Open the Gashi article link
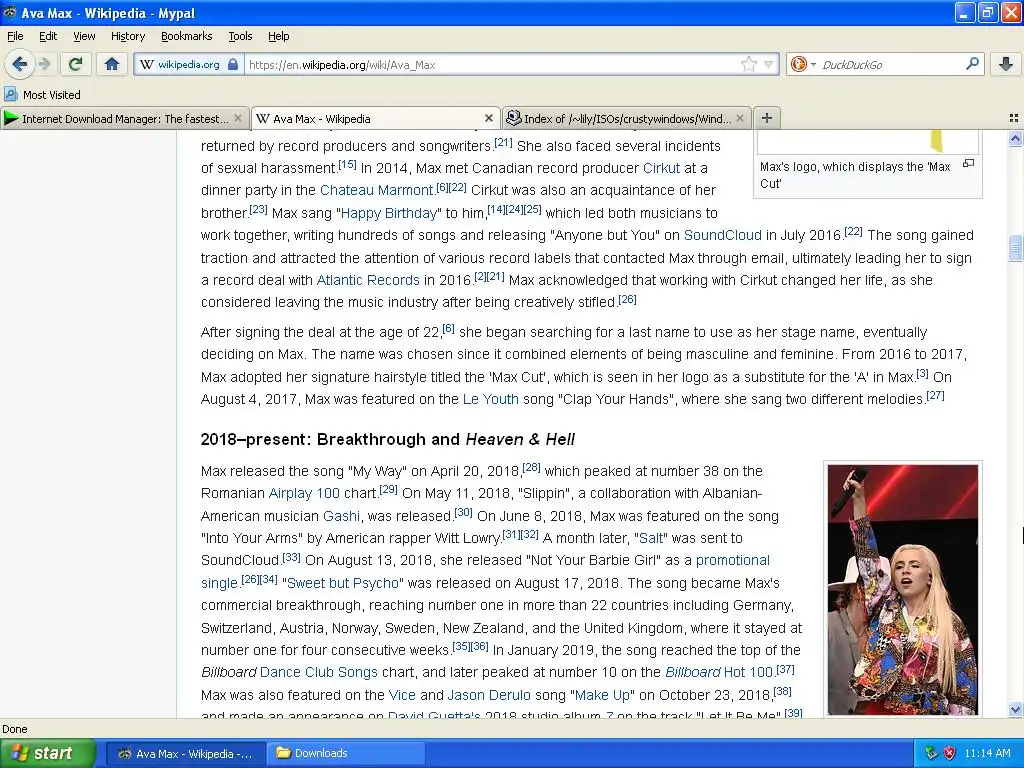The width and height of the screenshot is (1024, 768). click(x=341, y=516)
